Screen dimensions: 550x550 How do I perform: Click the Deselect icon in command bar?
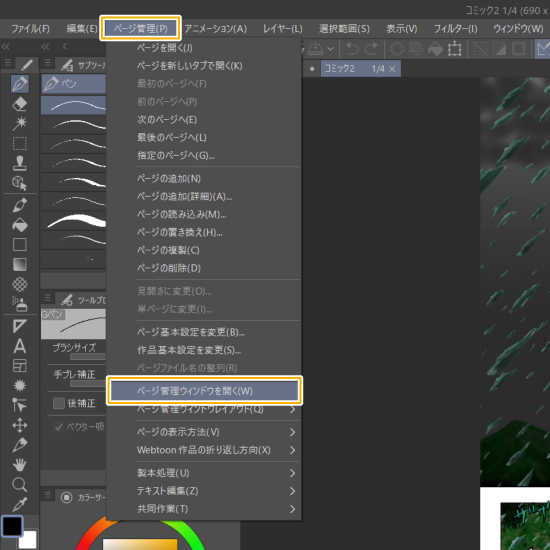[x=480, y=49]
